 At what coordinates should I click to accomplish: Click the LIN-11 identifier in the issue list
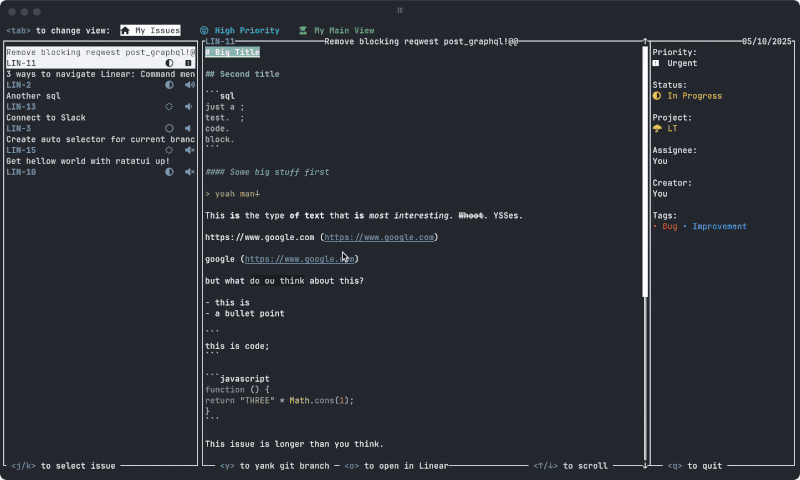21,63
